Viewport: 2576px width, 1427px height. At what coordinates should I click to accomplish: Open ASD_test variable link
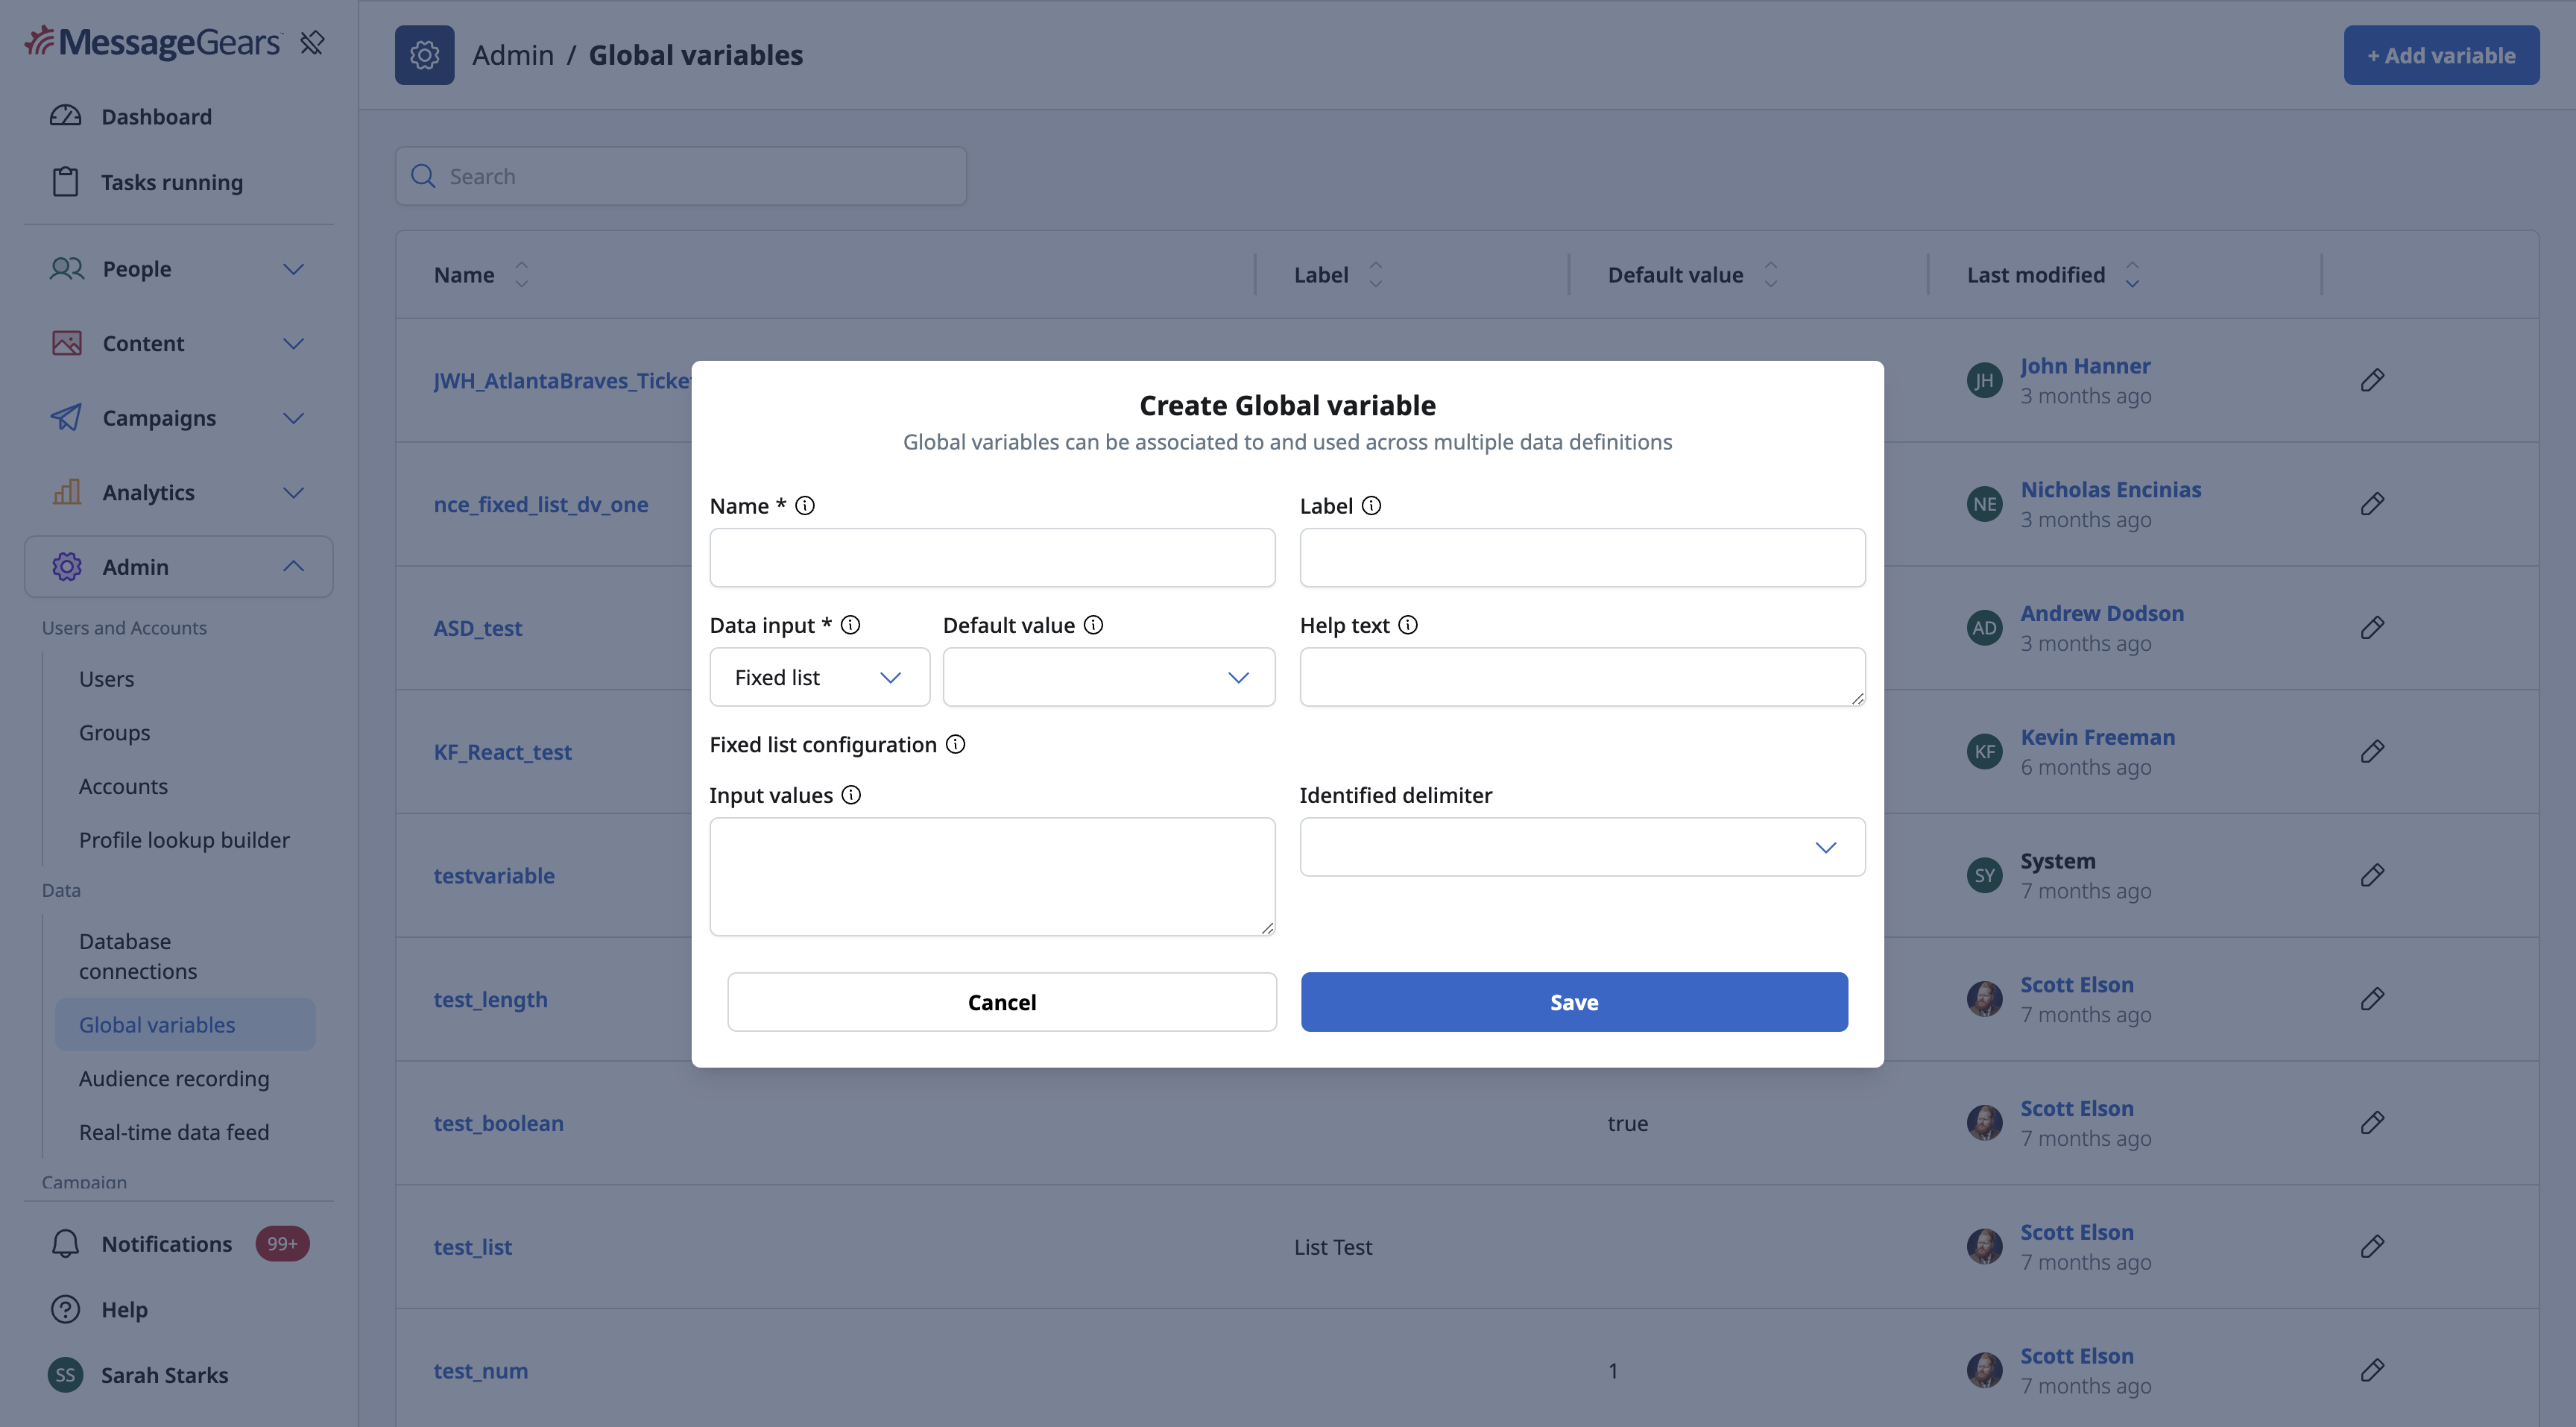[477, 628]
